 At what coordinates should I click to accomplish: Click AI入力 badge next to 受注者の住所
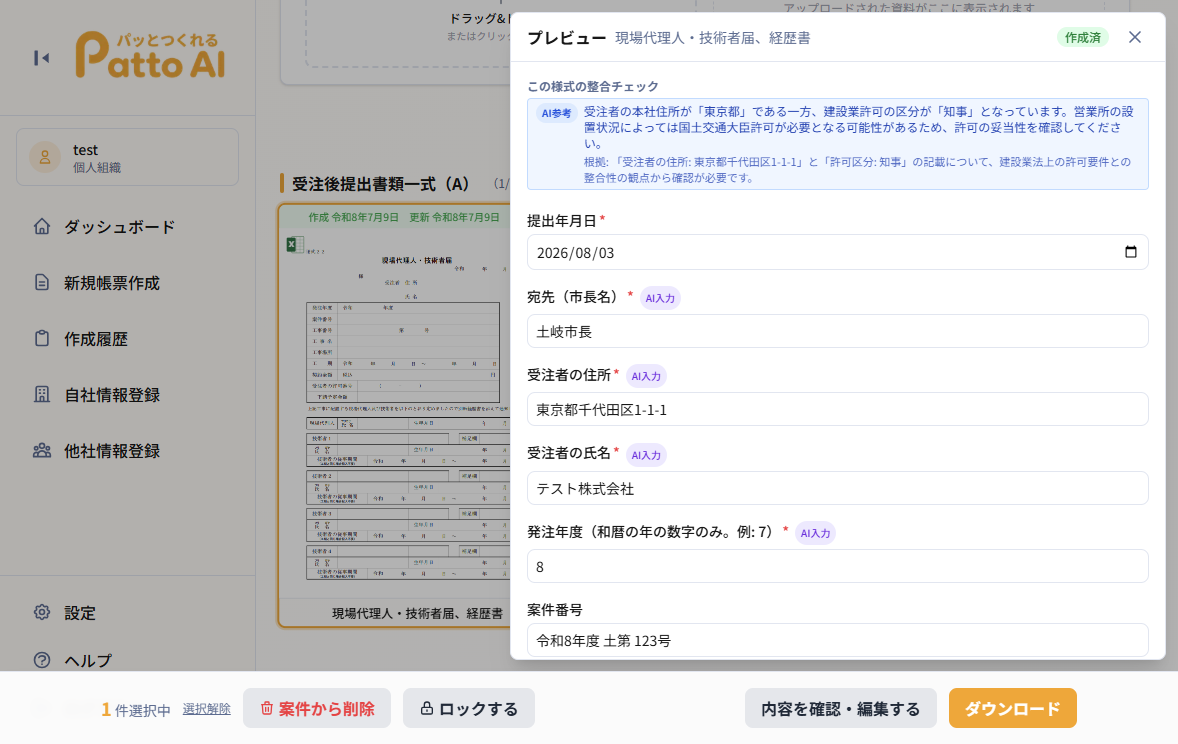(646, 376)
